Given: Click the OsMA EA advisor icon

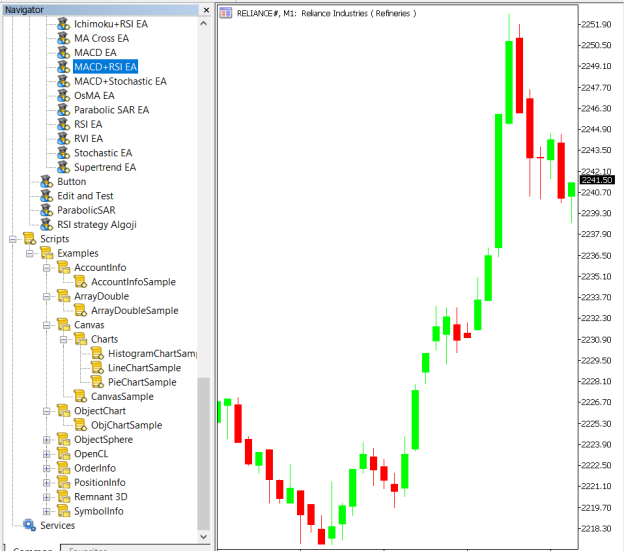Looking at the screenshot, I should click(x=63, y=96).
